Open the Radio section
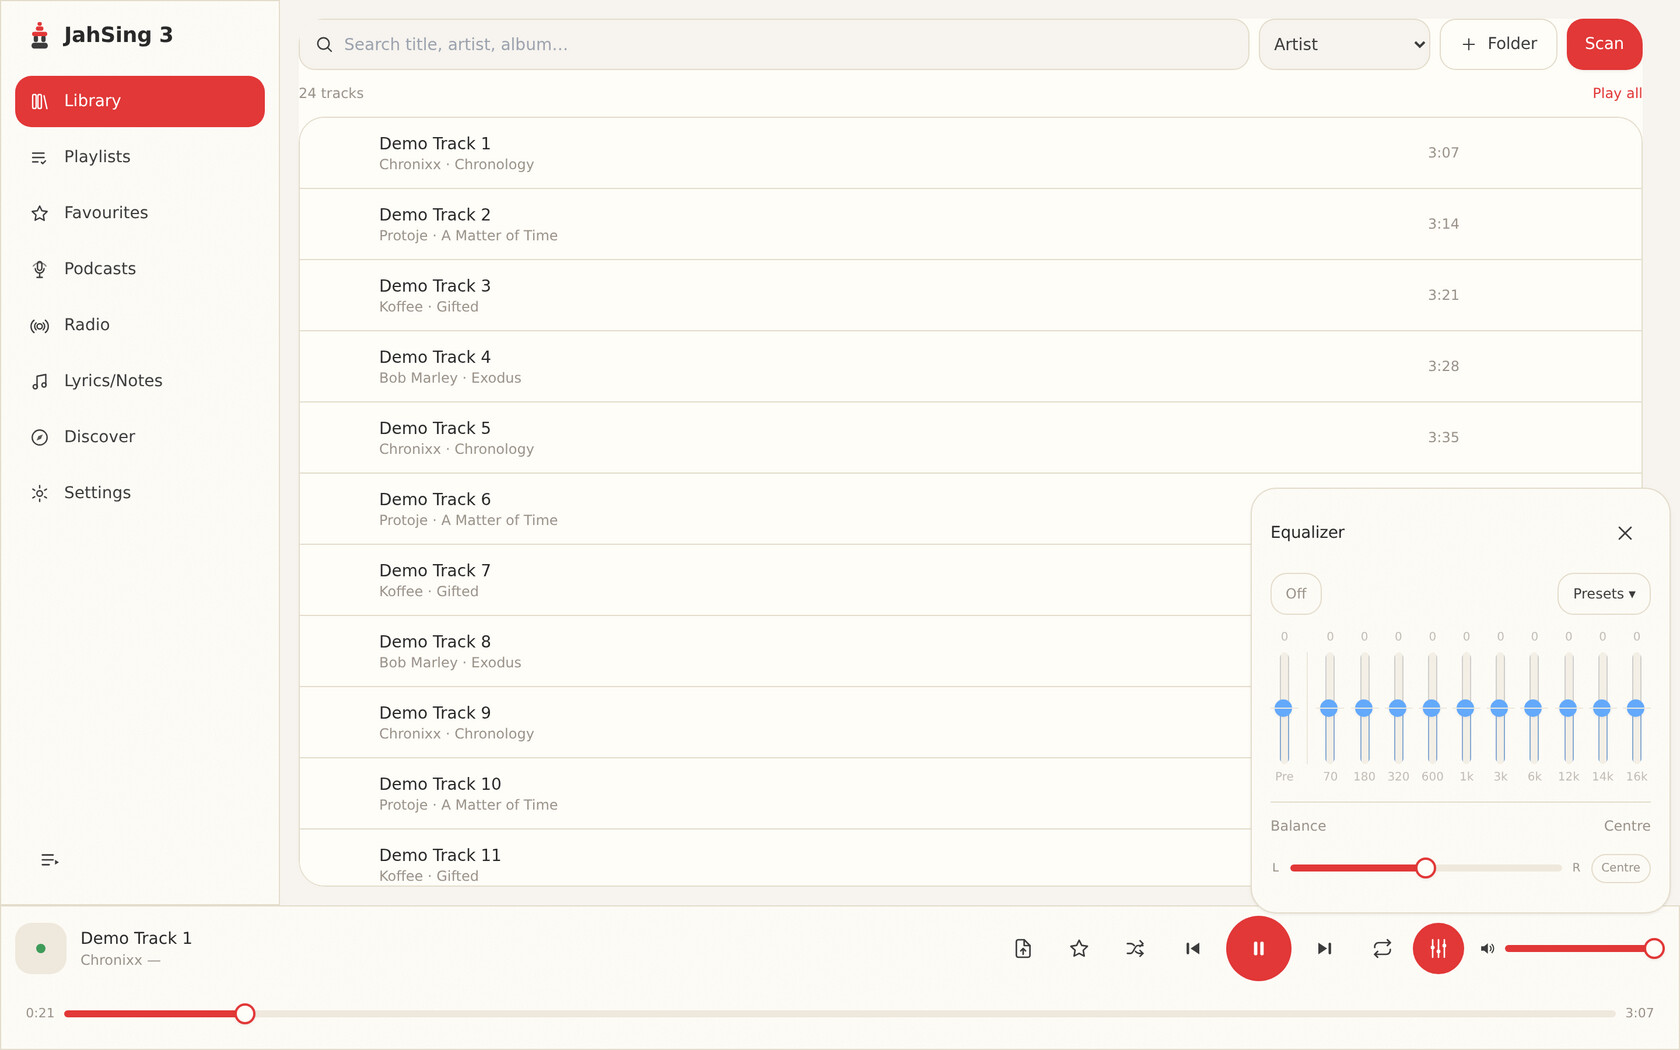This screenshot has height=1050, width=1680. pyautogui.click(x=140, y=325)
